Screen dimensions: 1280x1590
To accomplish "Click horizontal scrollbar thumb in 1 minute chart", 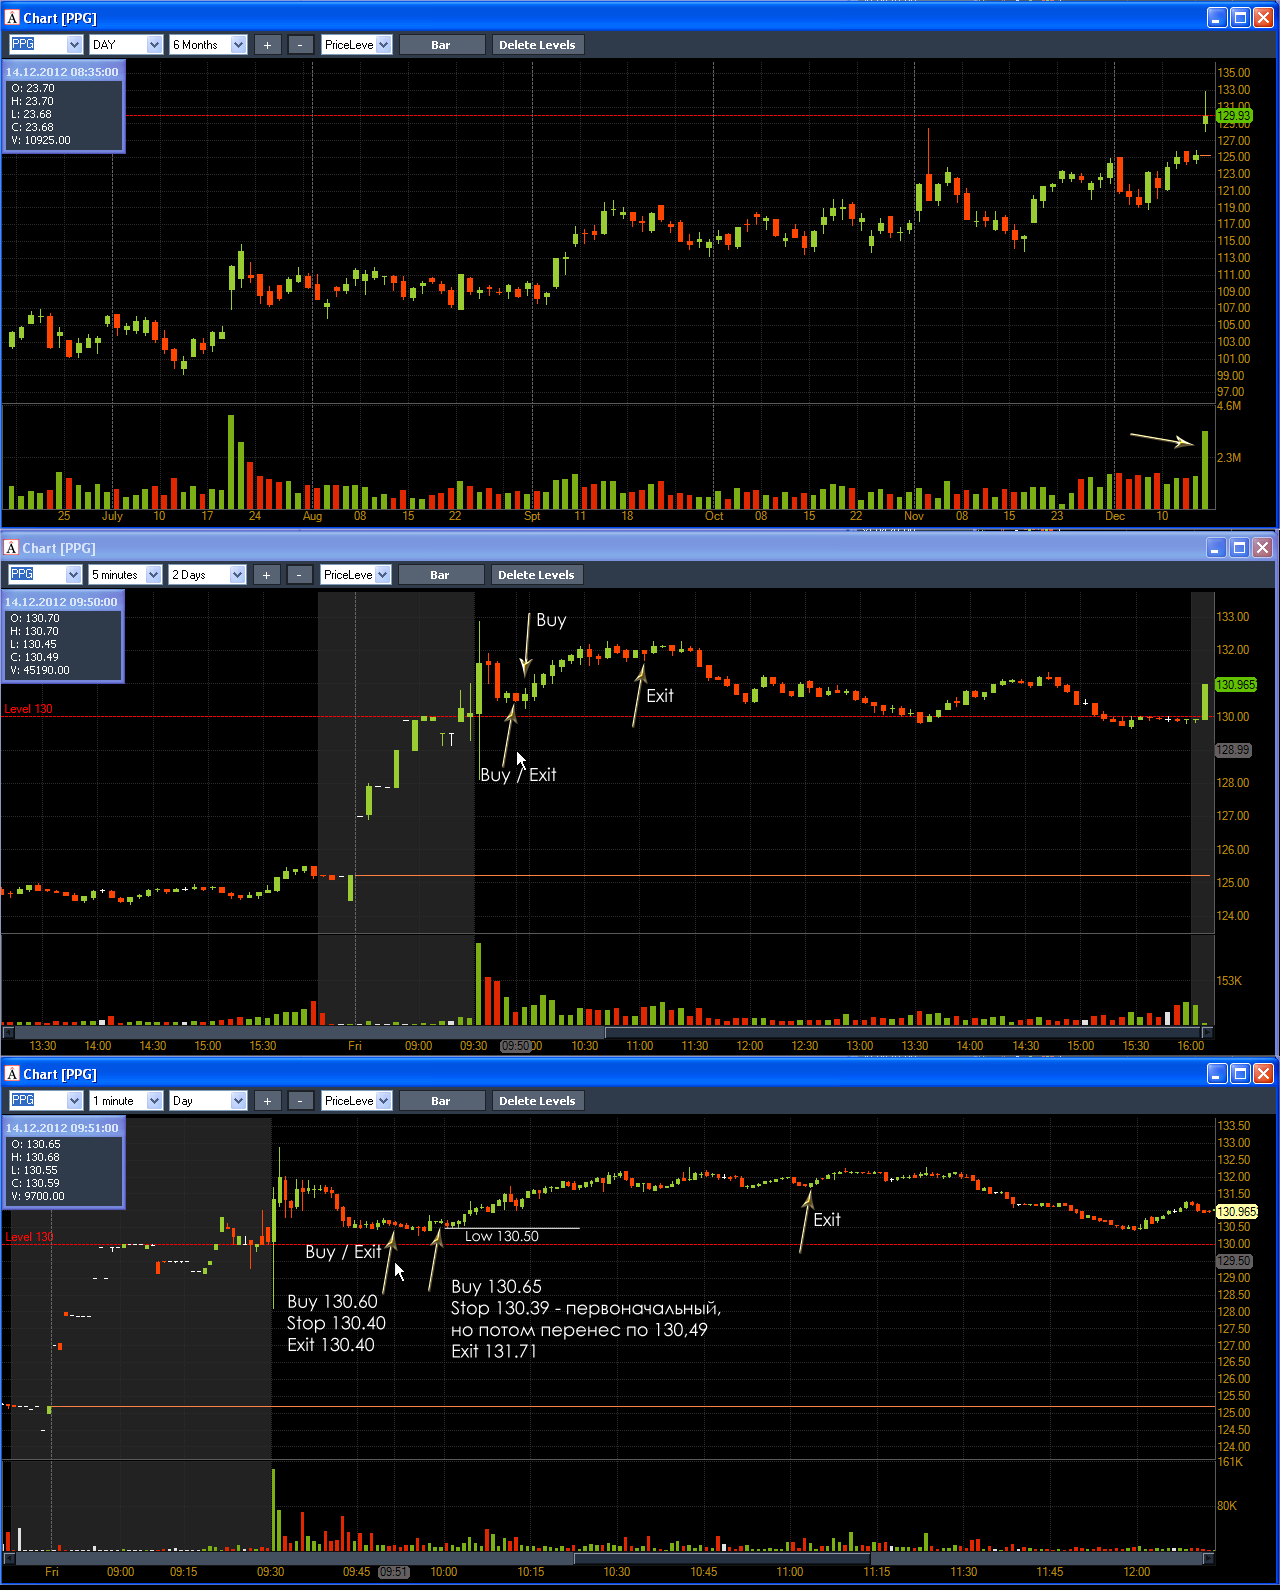I will click(722, 1559).
